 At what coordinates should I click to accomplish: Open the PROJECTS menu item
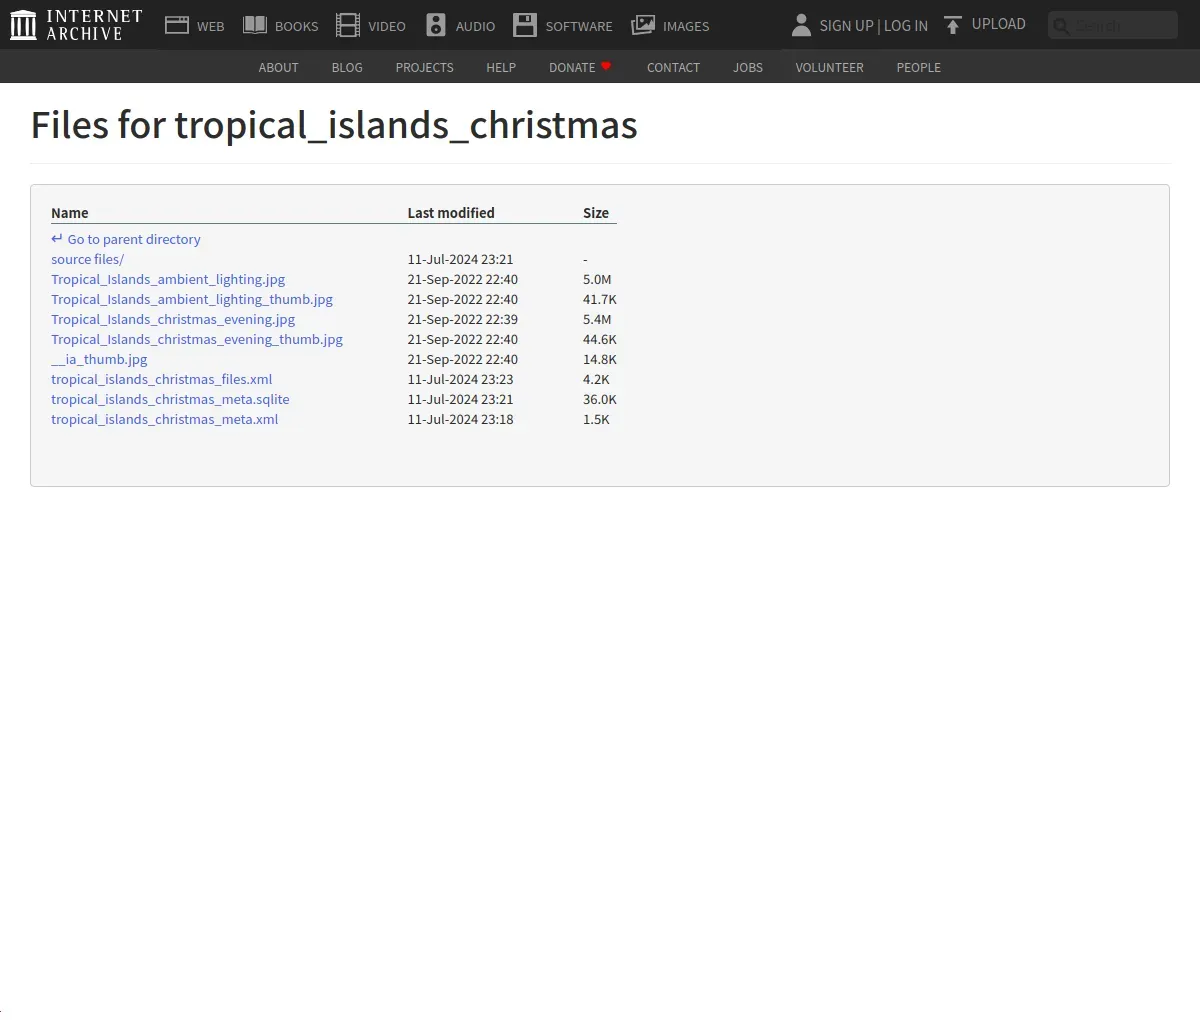pyautogui.click(x=424, y=67)
